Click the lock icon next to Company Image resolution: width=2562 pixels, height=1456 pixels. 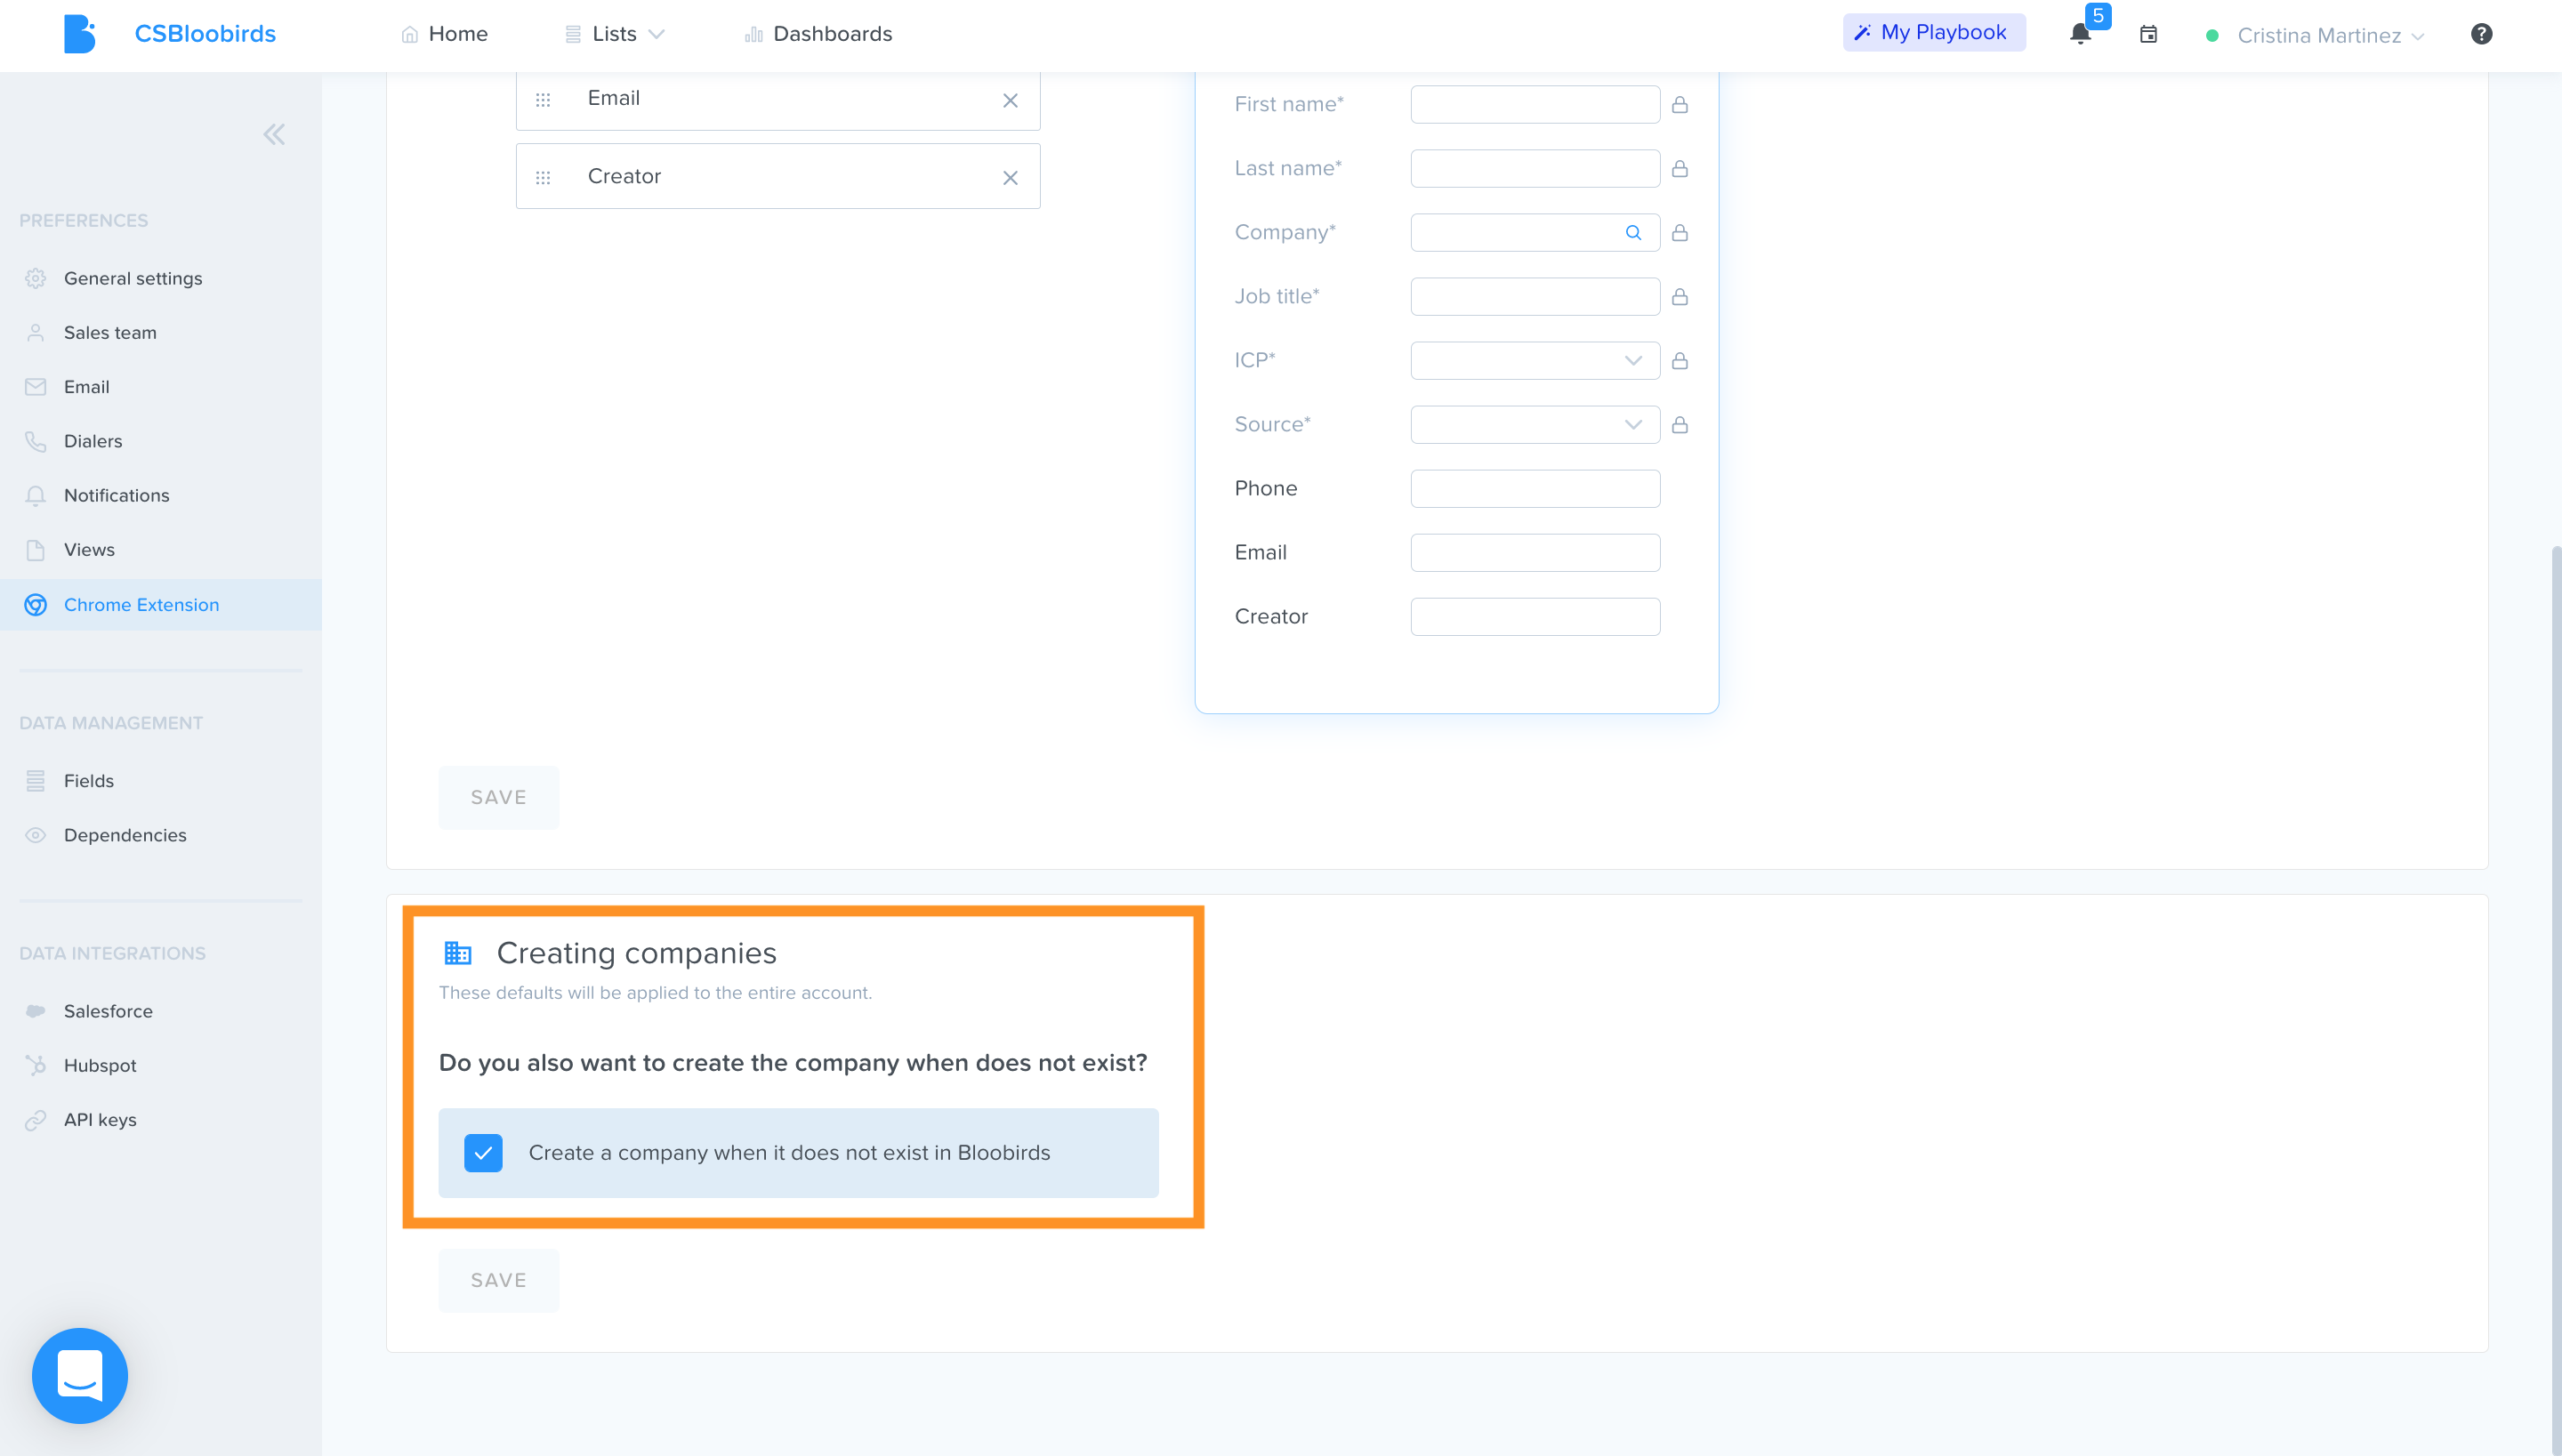(1680, 233)
